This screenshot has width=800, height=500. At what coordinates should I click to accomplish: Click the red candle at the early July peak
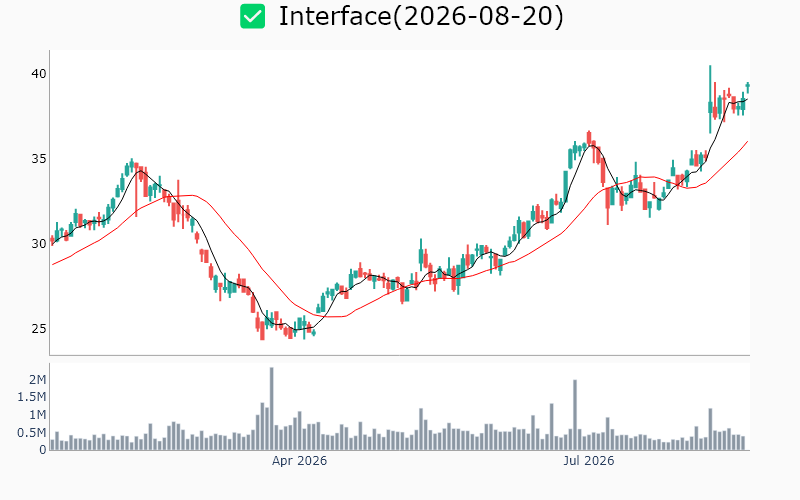pyautogui.click(x=589, y=138)
